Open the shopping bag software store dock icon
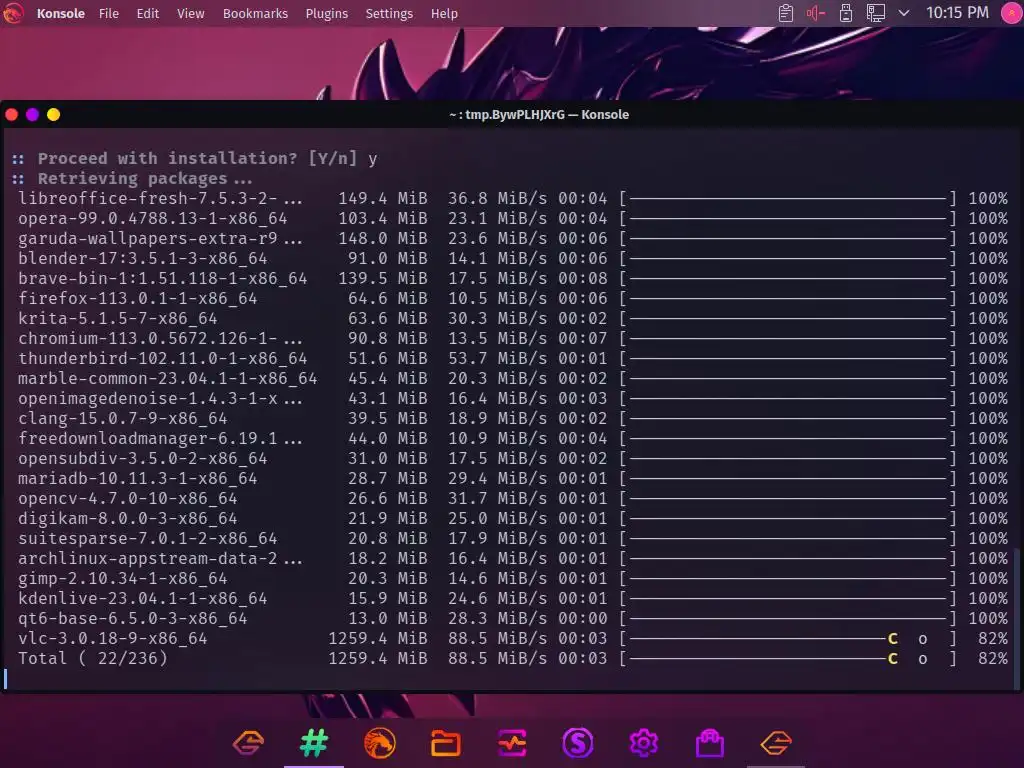The width and height of the screenshot is (1024, 768). pyautogui.click(x=710, y=743)
